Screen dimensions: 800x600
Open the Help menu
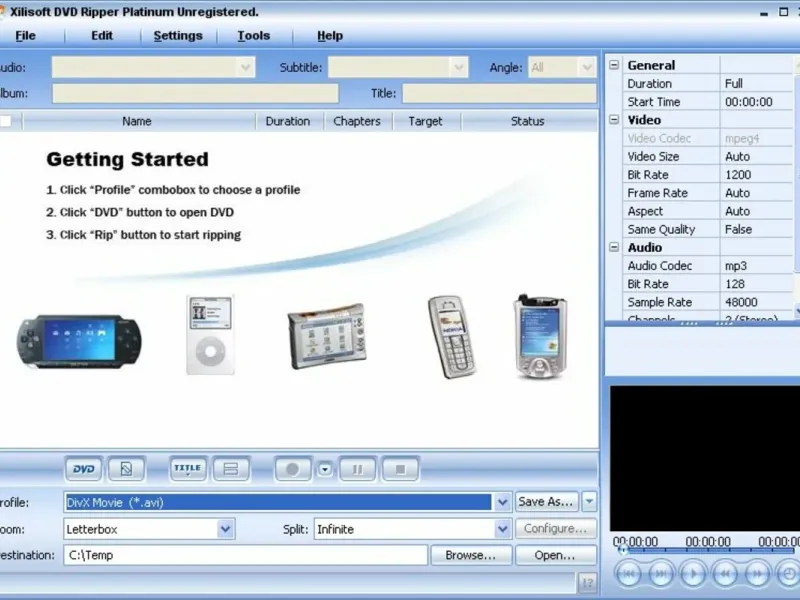click(330, 36)
